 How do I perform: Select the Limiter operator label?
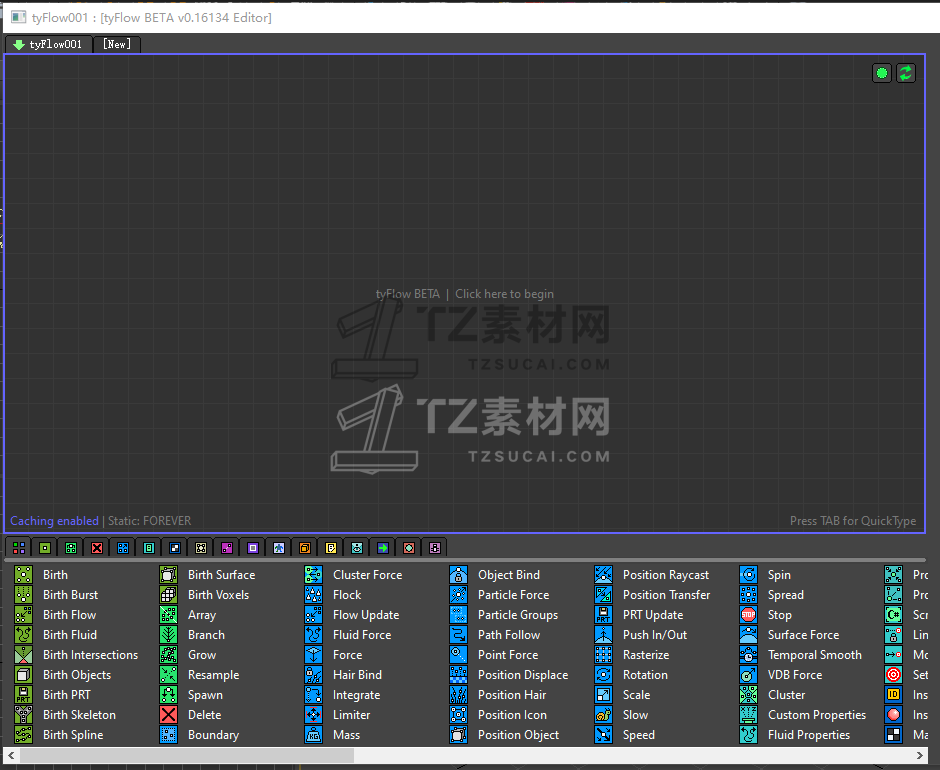351,715
